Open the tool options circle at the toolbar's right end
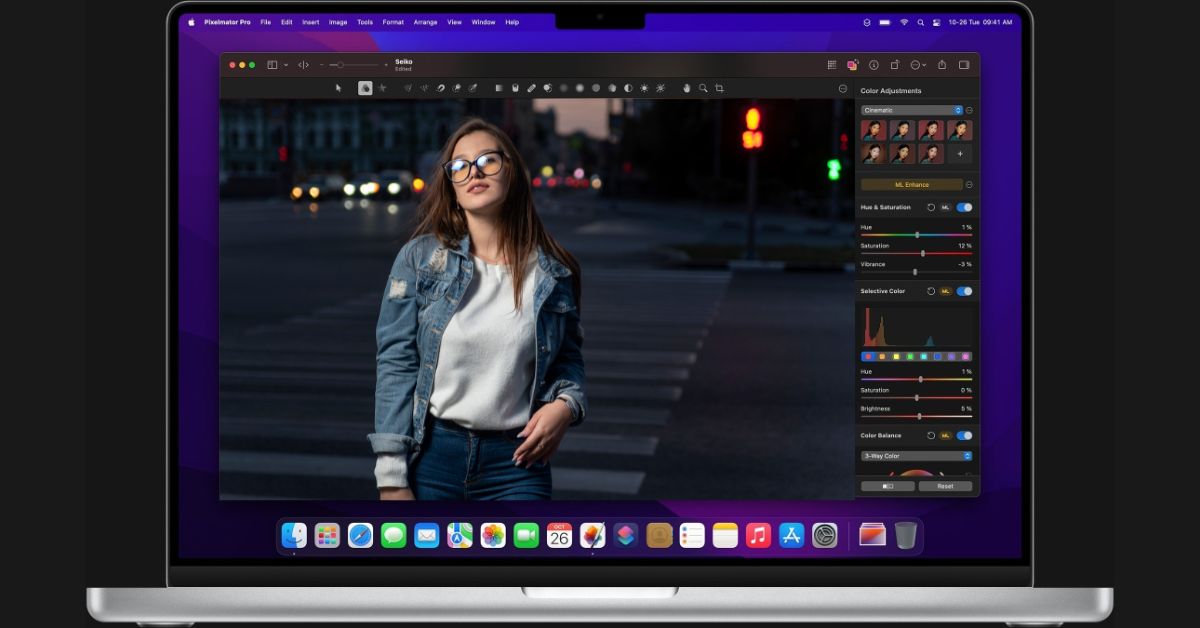Viewport: 1200px width, 628px height. tap(843, 88)
